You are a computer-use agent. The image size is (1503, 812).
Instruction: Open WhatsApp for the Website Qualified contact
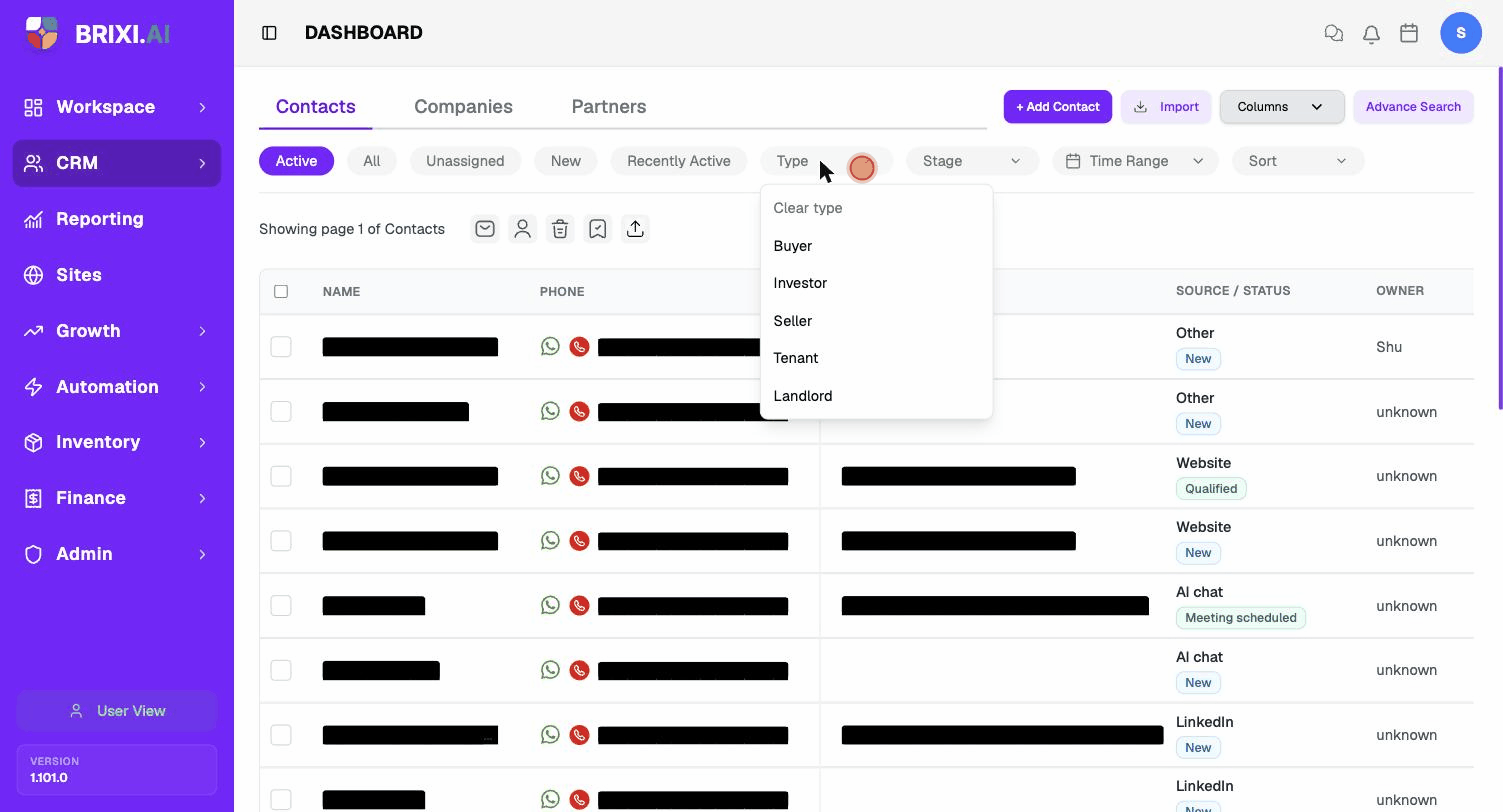pos(550,475)
